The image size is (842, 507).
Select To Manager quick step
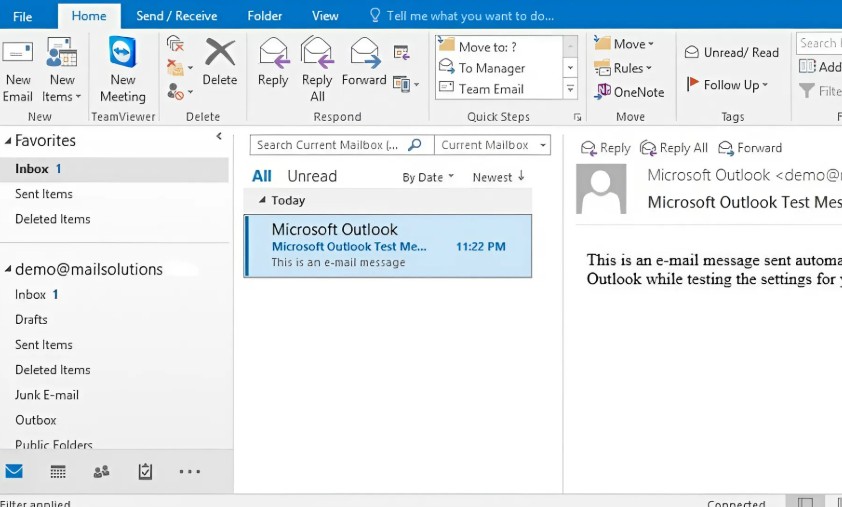pyautogui.click(x=499, y=68)
